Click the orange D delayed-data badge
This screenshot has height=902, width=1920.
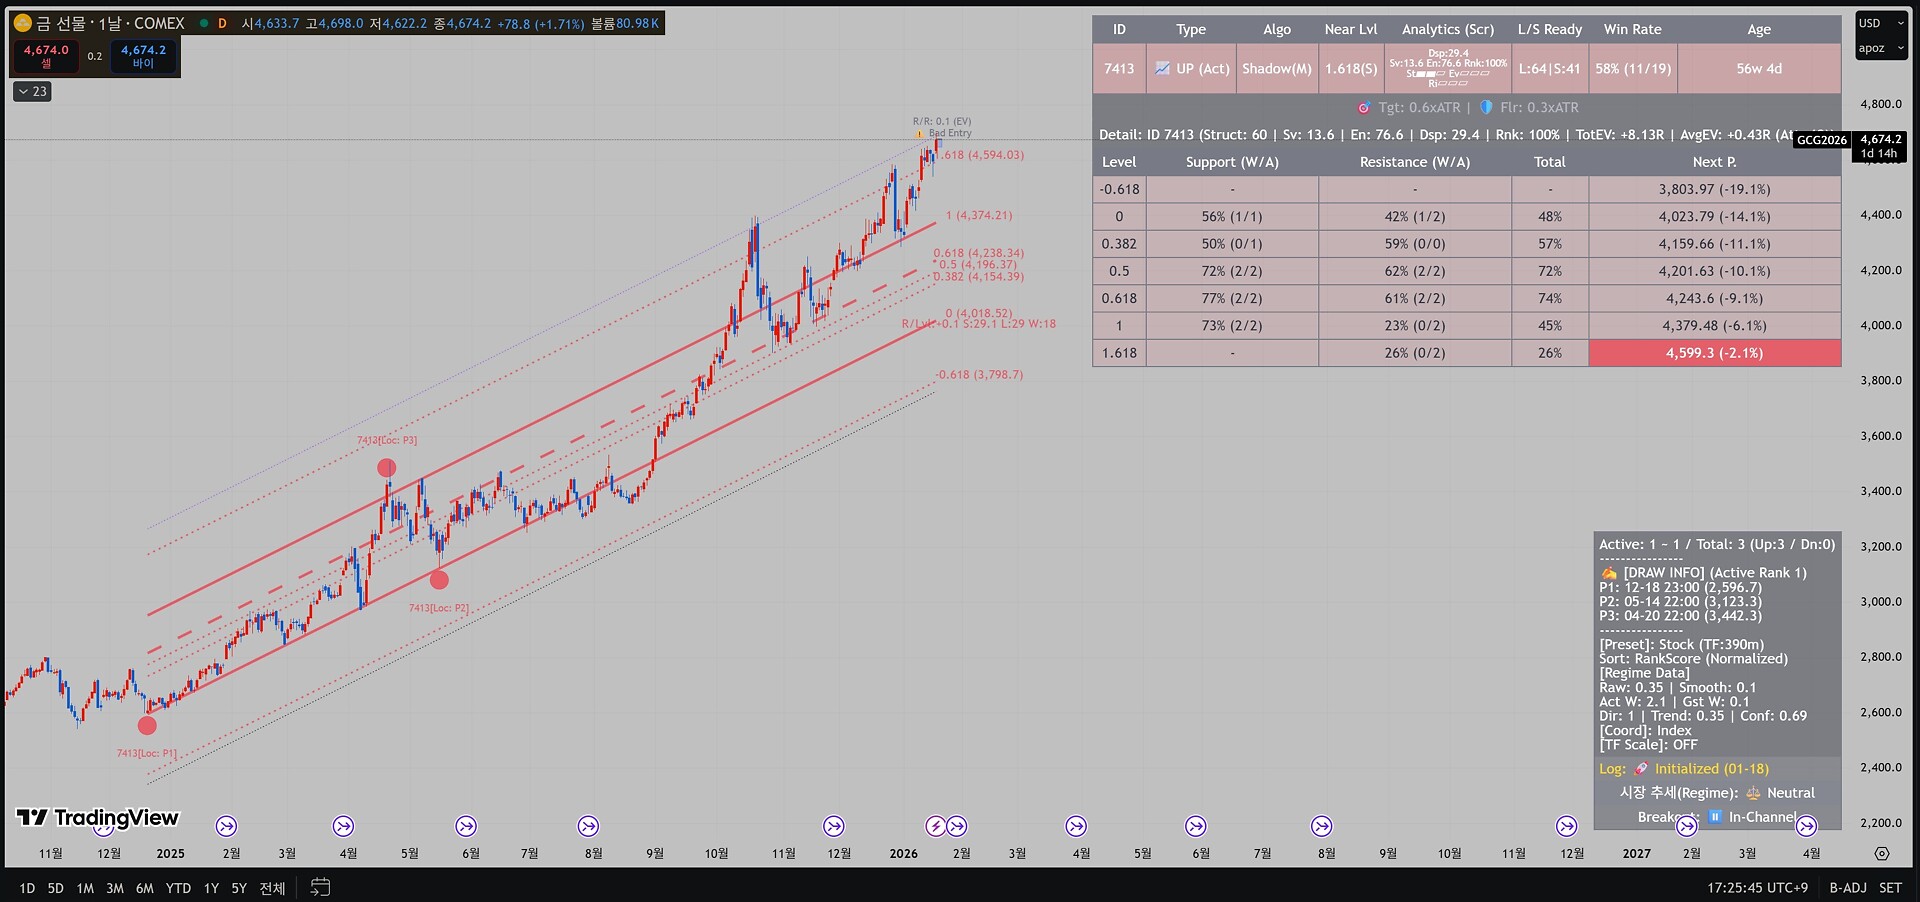(222, 23)
